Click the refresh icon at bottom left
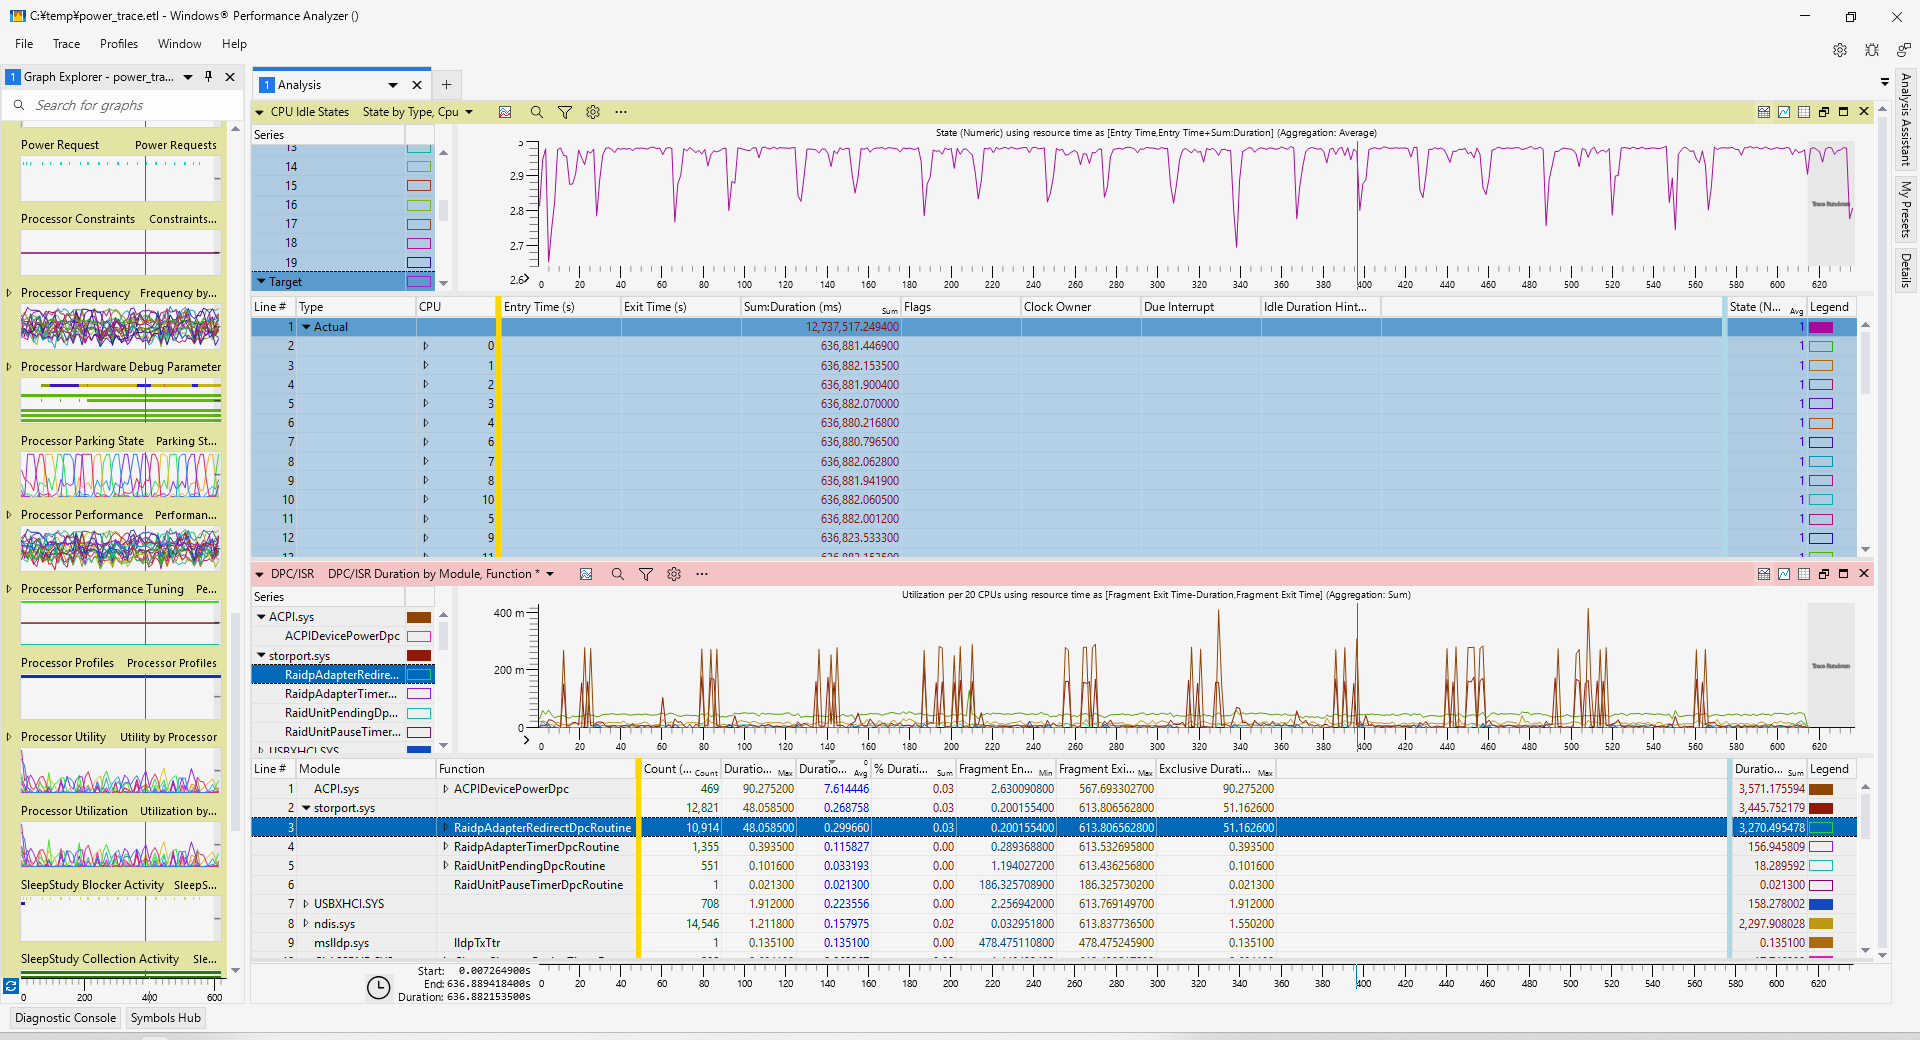 [x=11, y=986]
